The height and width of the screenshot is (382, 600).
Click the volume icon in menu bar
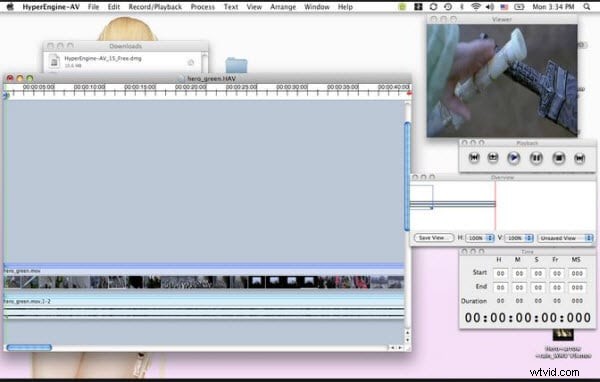coord(490,7)
